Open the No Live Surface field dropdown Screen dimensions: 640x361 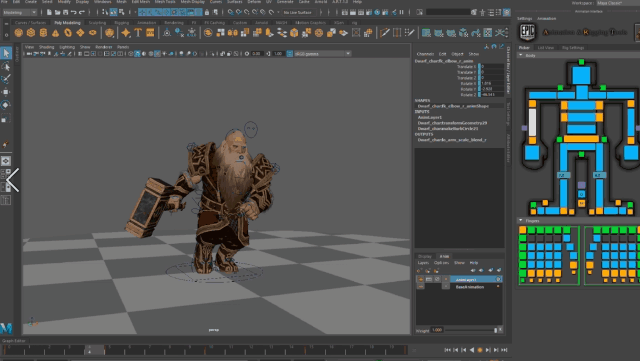[300, 12]
